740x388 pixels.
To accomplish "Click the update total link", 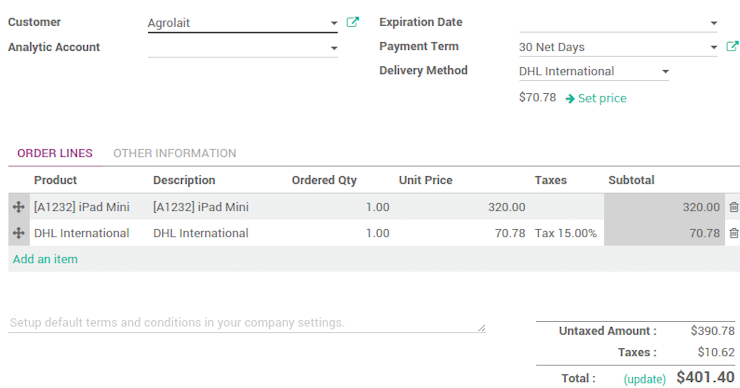I will [x=645, y=379].
